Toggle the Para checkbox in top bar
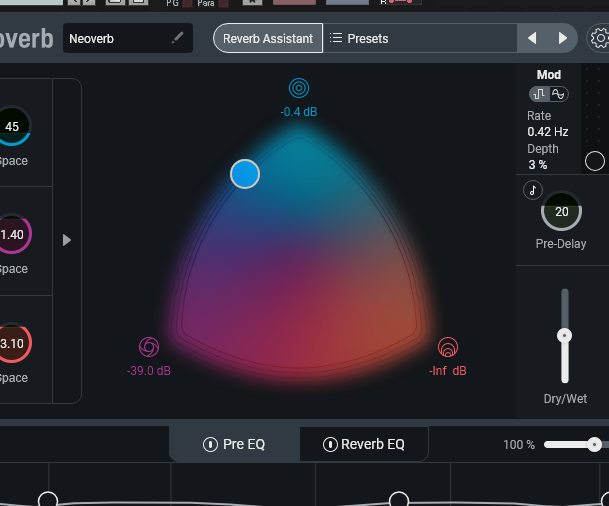Screen dimensions: 609x506 [x=223, y=3]
